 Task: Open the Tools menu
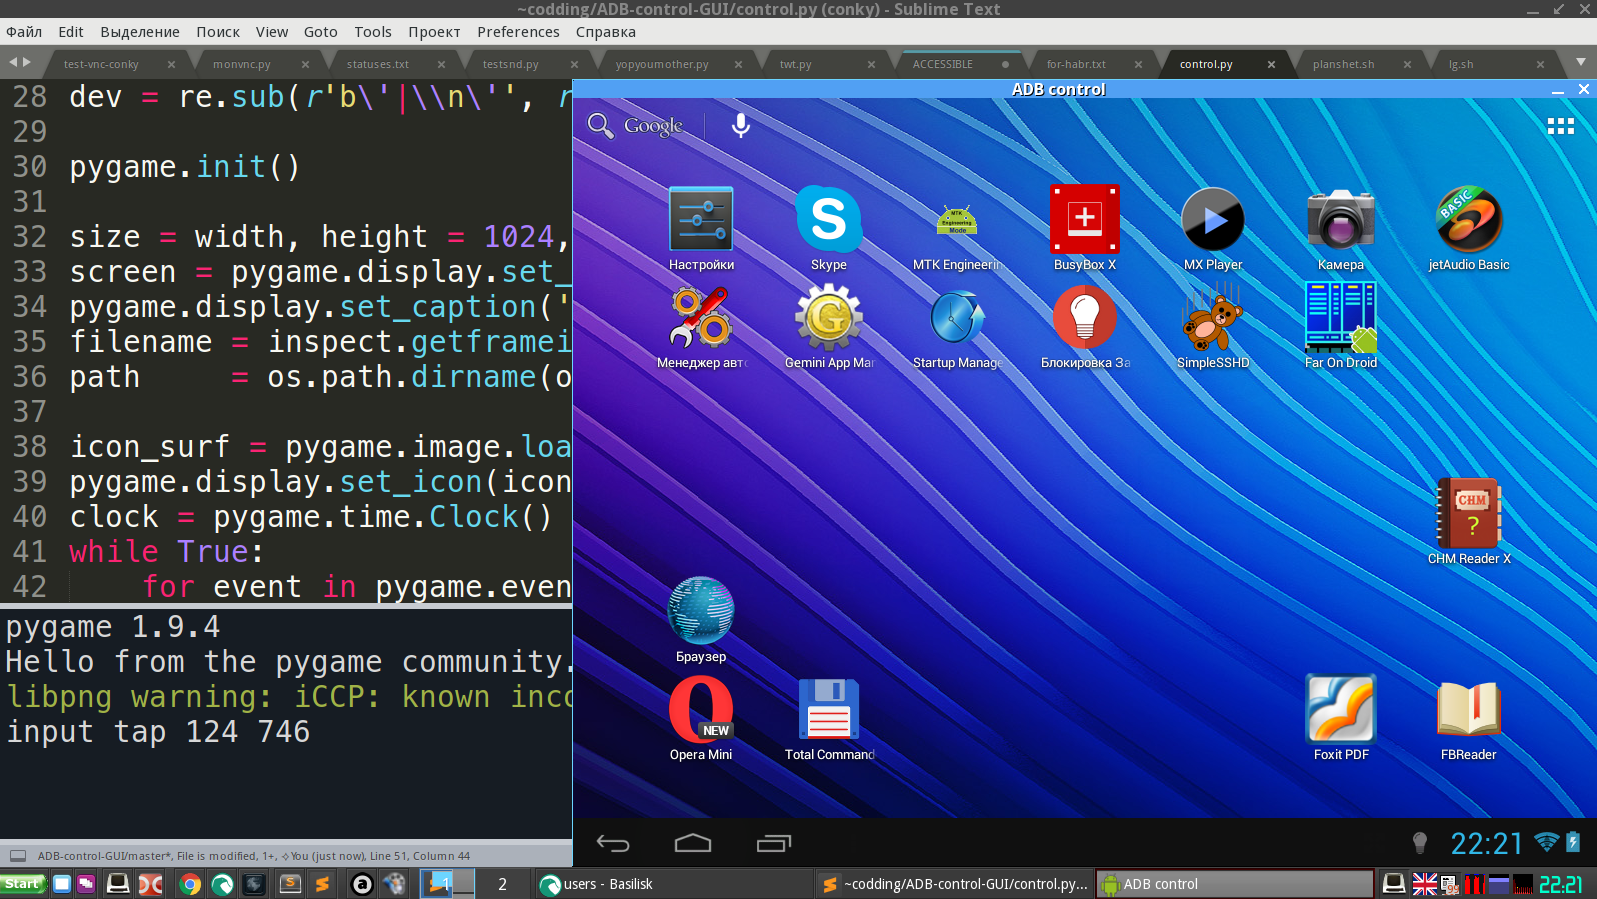pyautogui.click(x=373, y=32)
